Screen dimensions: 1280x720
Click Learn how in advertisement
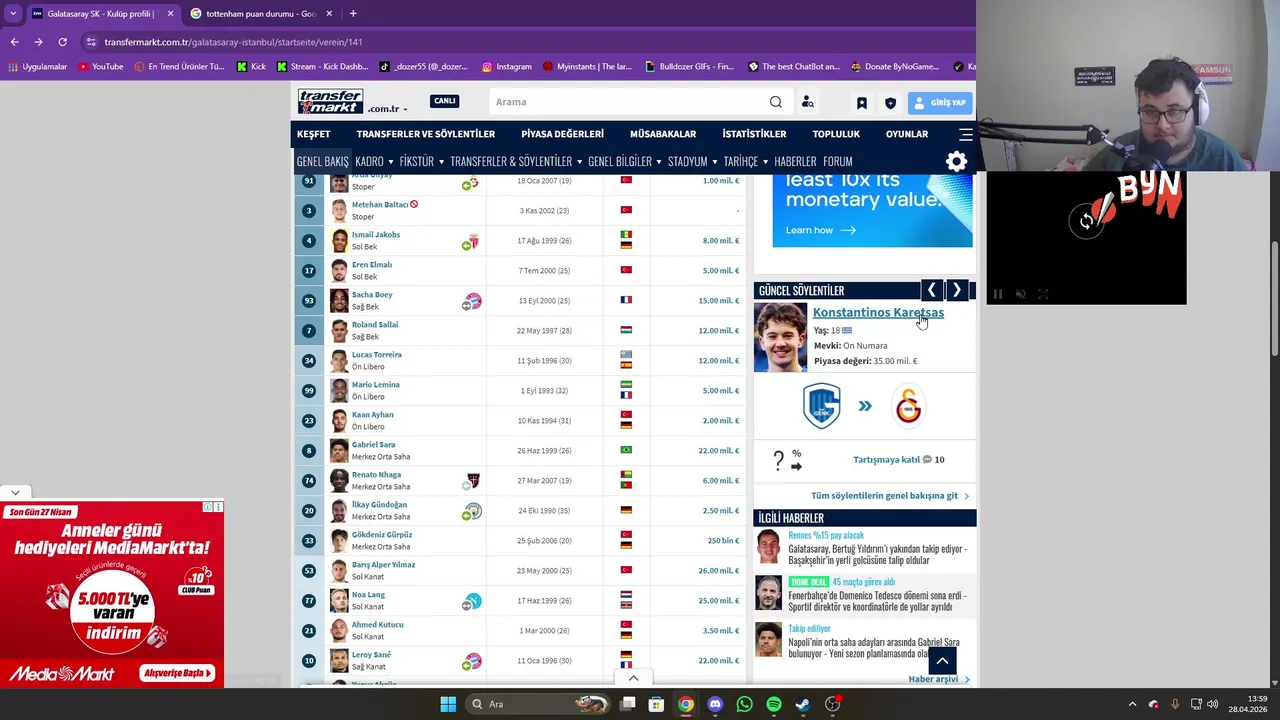pyautogui.click(x=821, y=230)
